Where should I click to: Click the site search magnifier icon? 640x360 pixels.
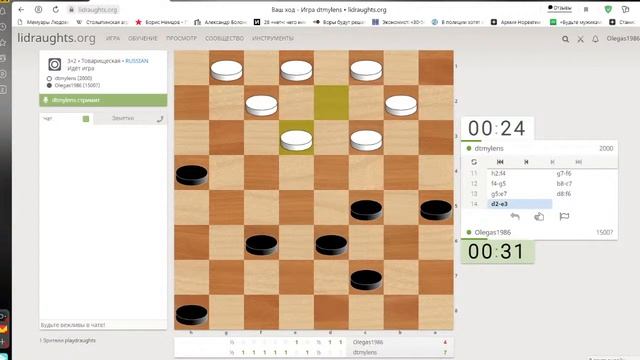[x=565, y=39]
